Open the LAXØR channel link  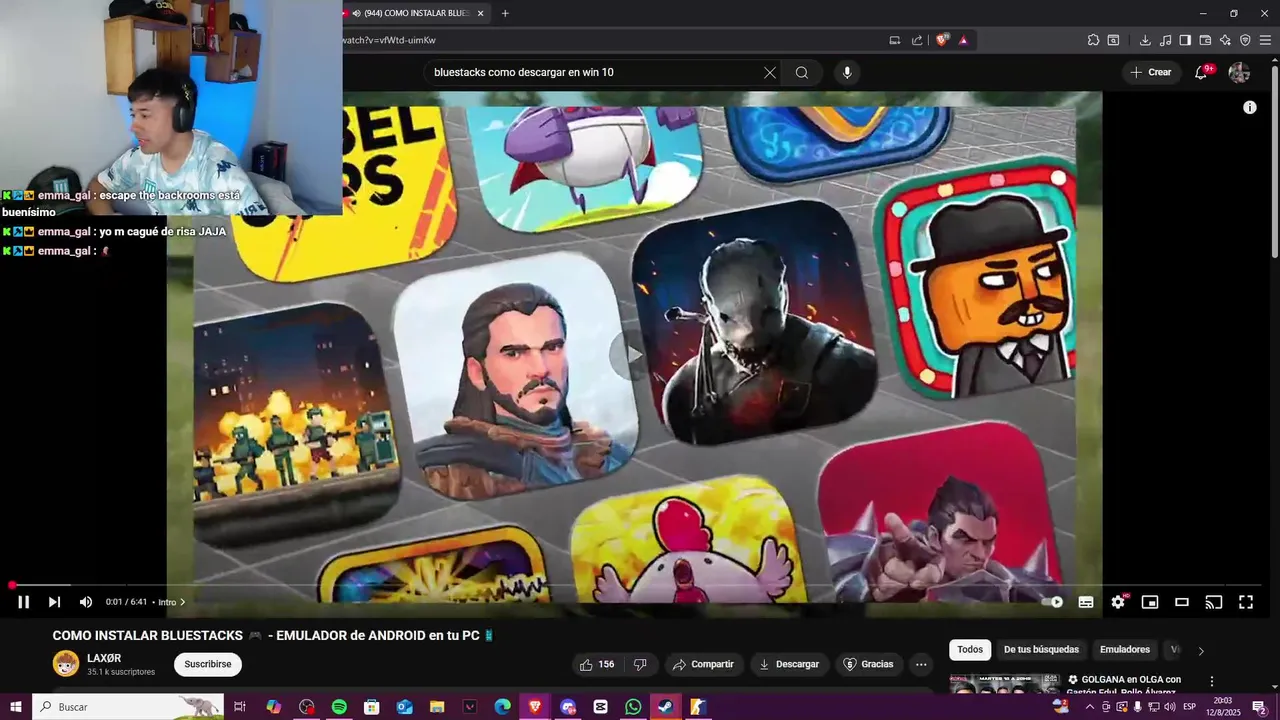click(104, 658)
